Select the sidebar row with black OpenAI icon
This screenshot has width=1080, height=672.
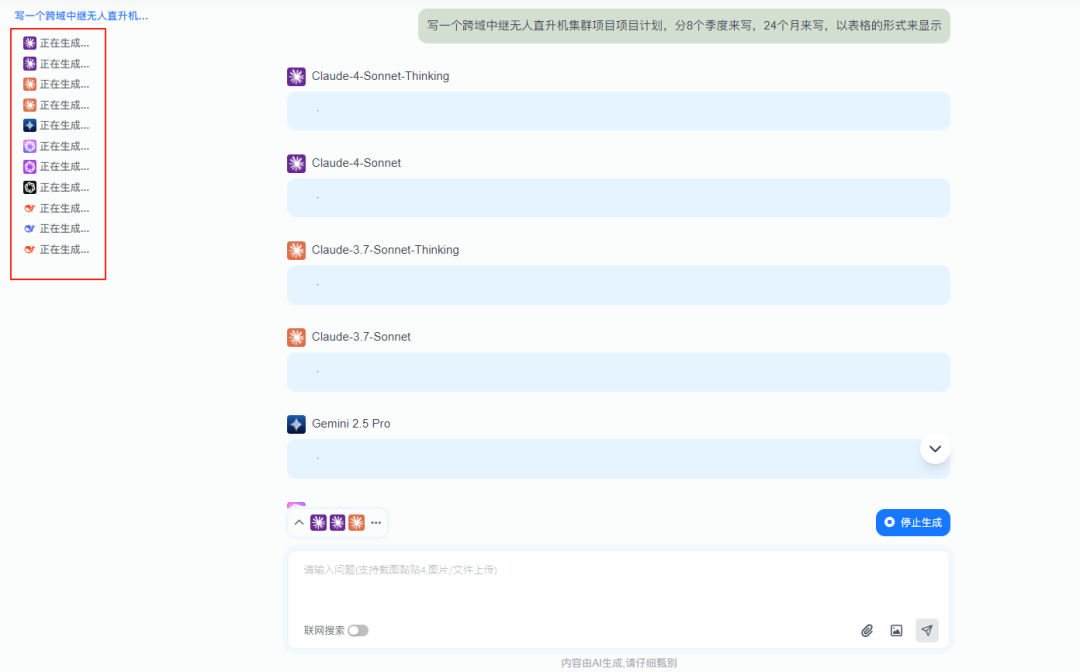56,187
